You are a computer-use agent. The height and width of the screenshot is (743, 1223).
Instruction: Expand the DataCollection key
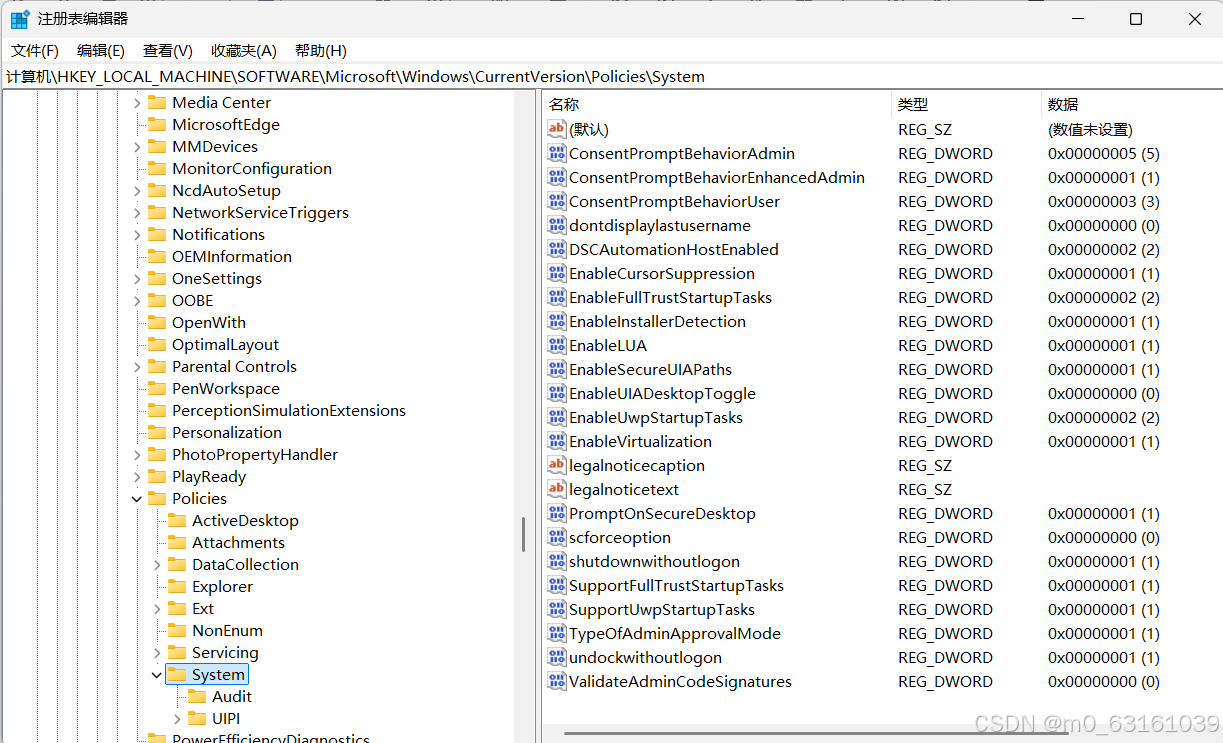pos(157,564)
